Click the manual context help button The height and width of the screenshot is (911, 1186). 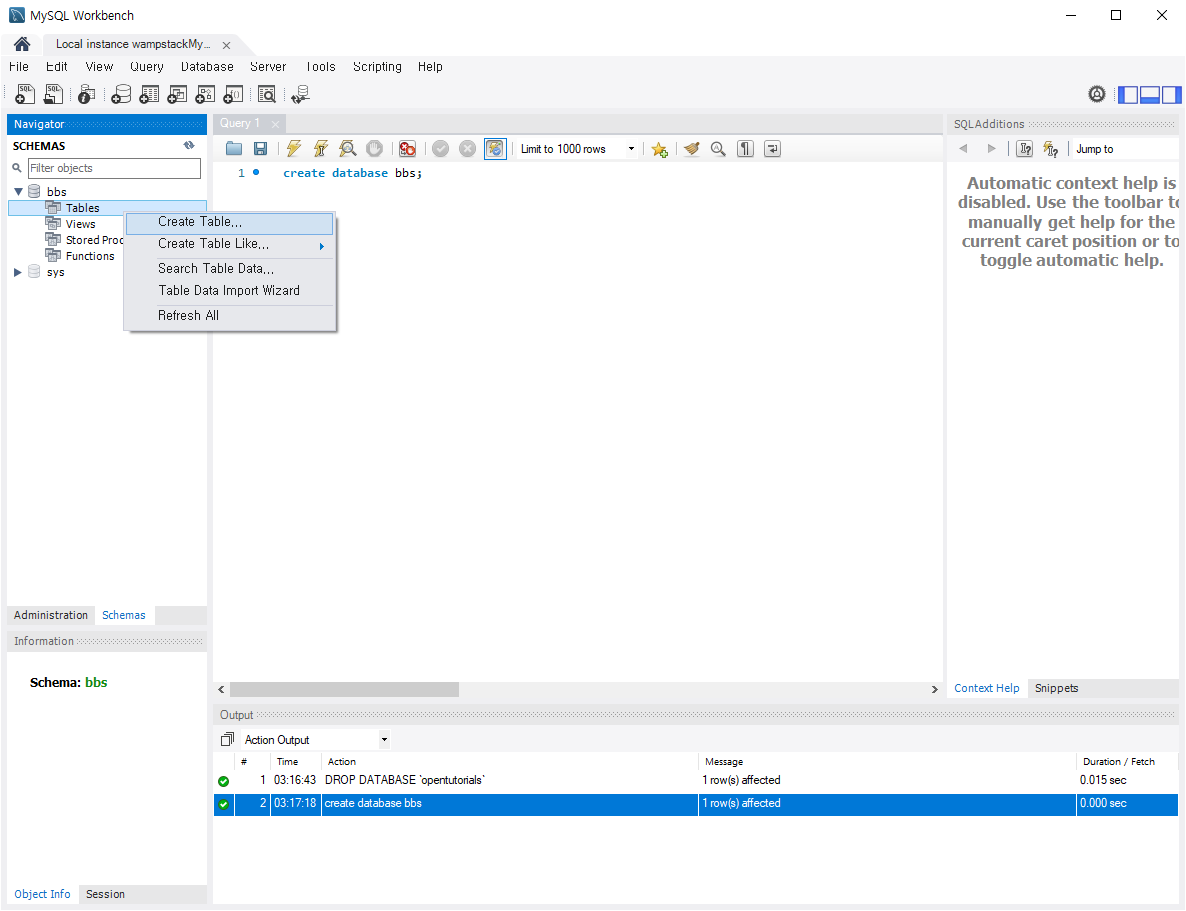(1025, 149)
